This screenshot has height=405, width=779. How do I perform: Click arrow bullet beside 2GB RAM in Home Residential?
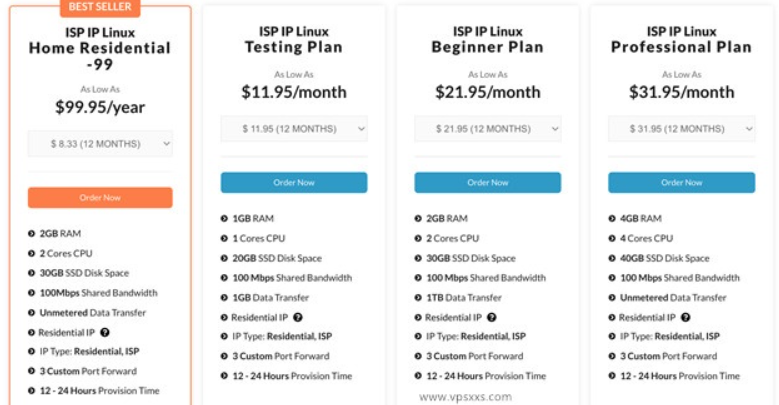[x=32, y=233]
